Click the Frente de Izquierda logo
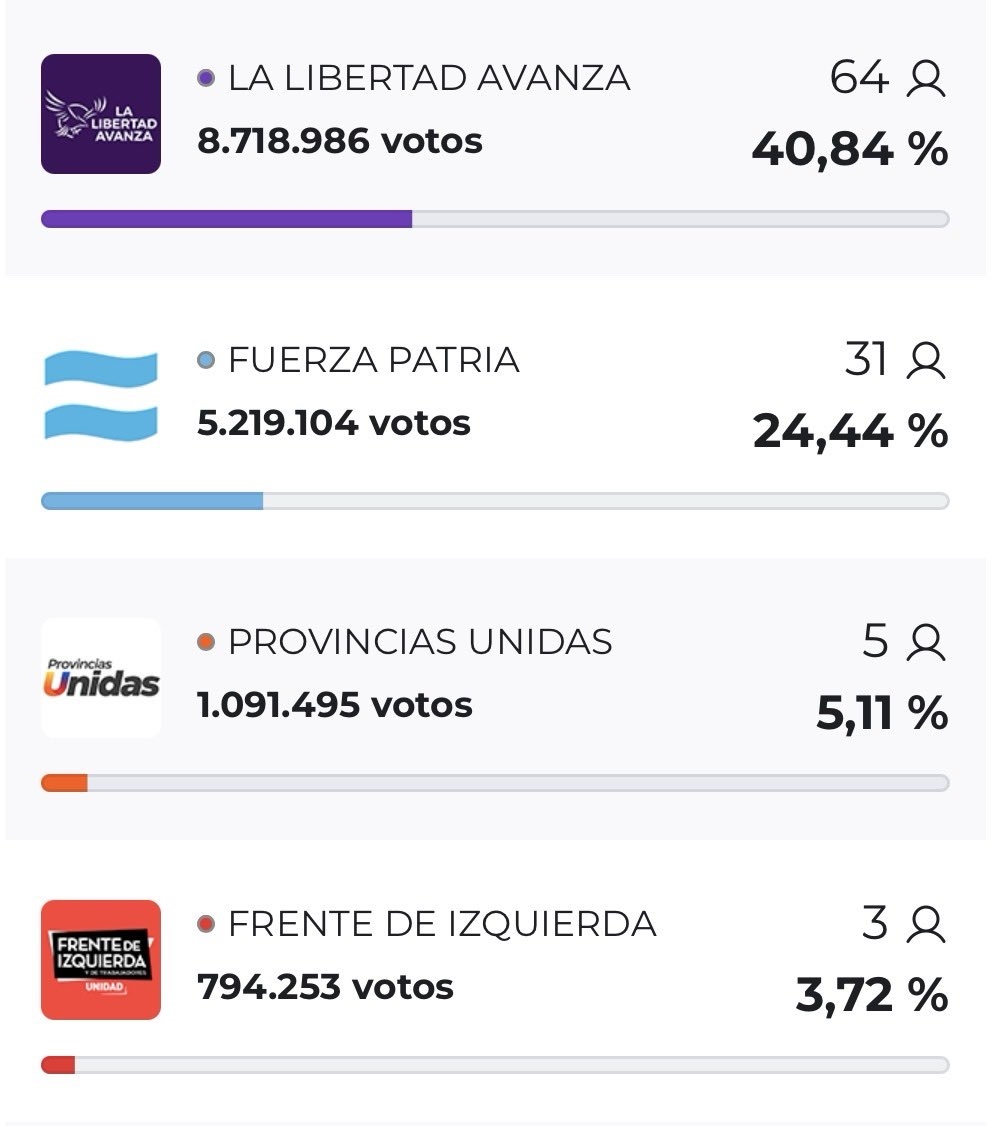 pos(101,960)
